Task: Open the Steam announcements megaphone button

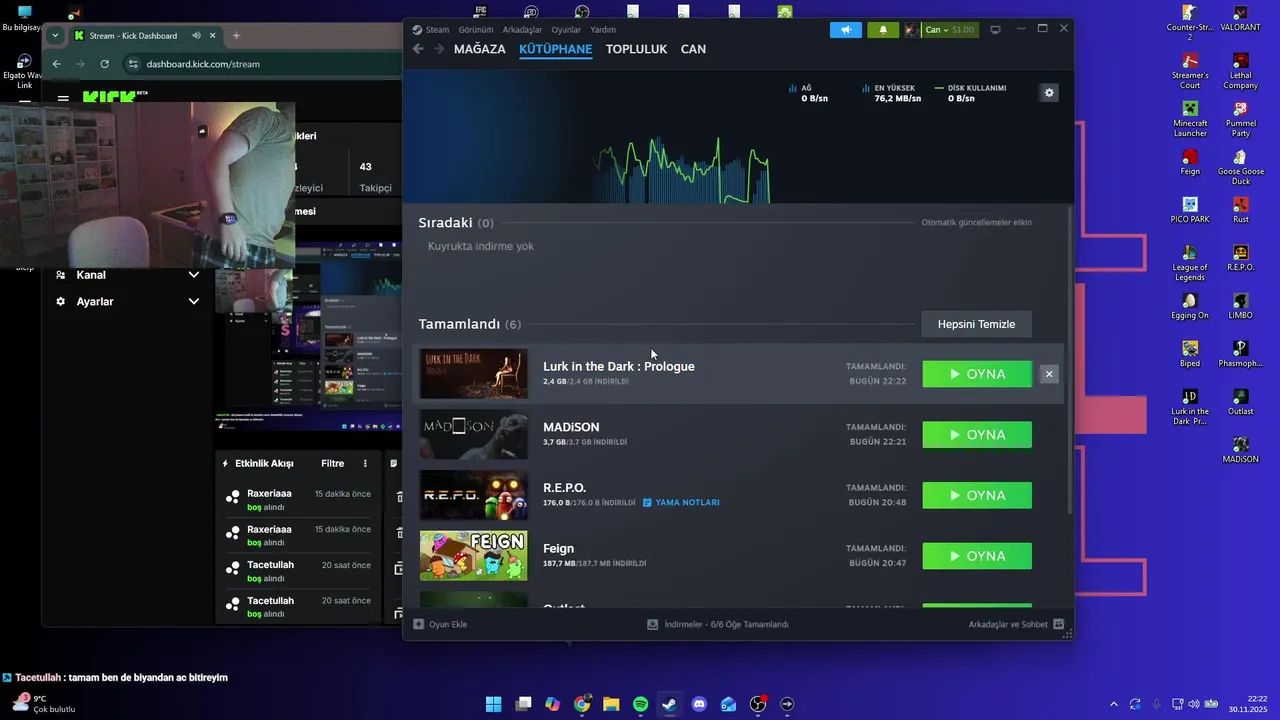Action: [x=845, y=30]
